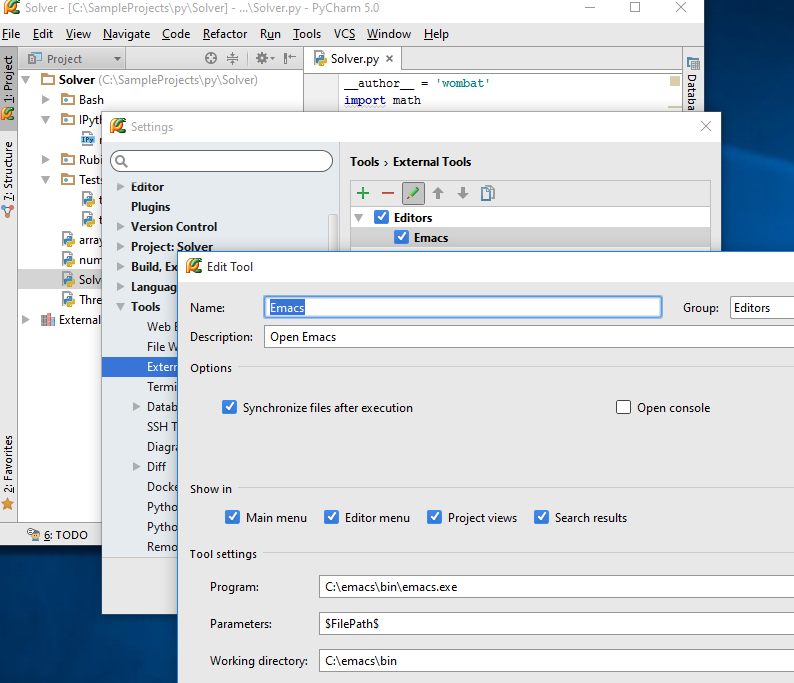The height and width of the screenshot is (683, 794).
Task: Close the Settings dialog with X
Action: pos(706,126)
